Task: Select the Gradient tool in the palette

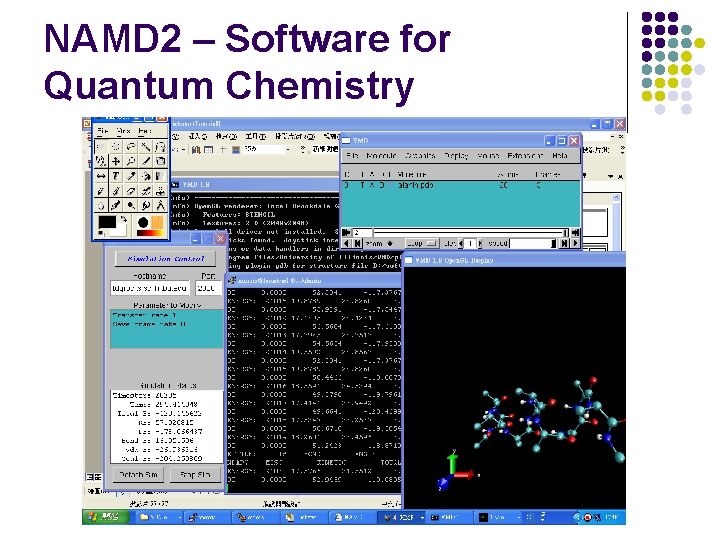Action: point(160,176)
